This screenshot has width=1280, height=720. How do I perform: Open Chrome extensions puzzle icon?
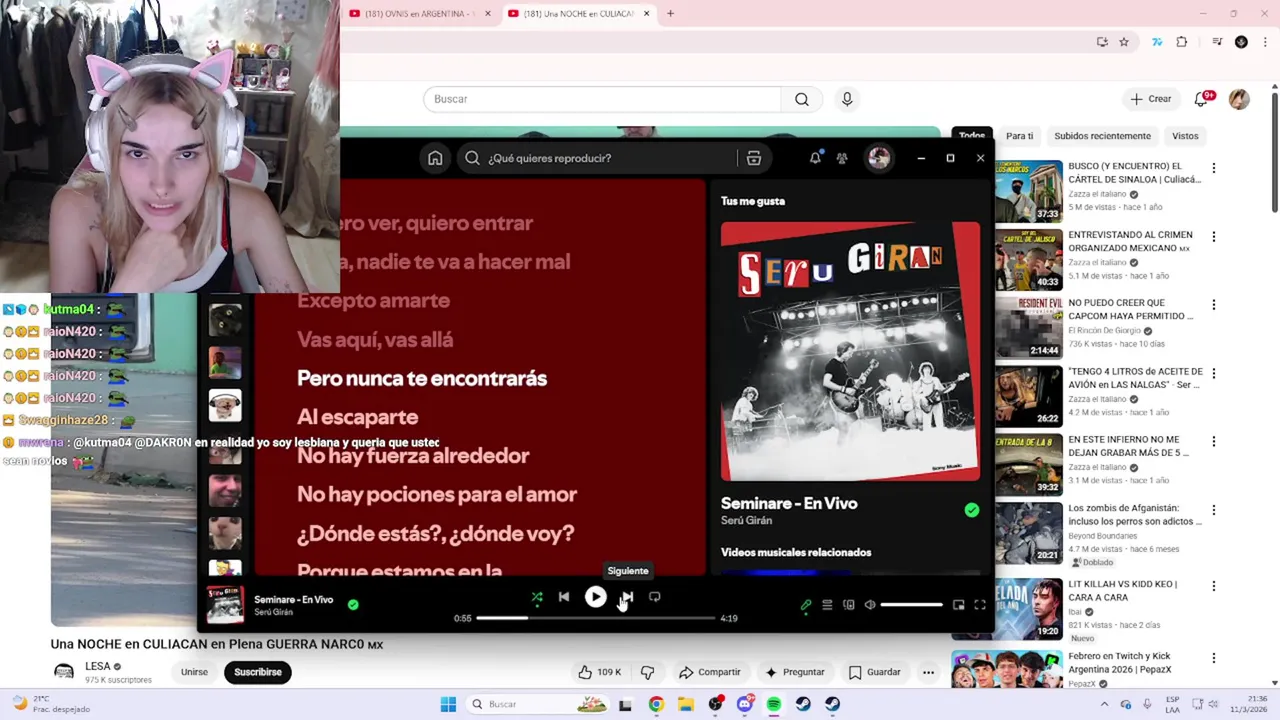[1182, 42]
